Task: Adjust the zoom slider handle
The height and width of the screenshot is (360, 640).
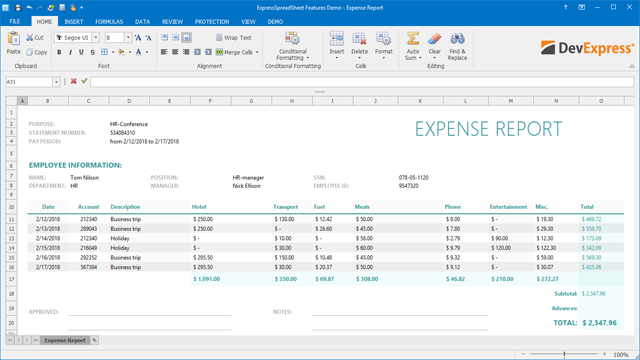Action: tap(564, 354)
